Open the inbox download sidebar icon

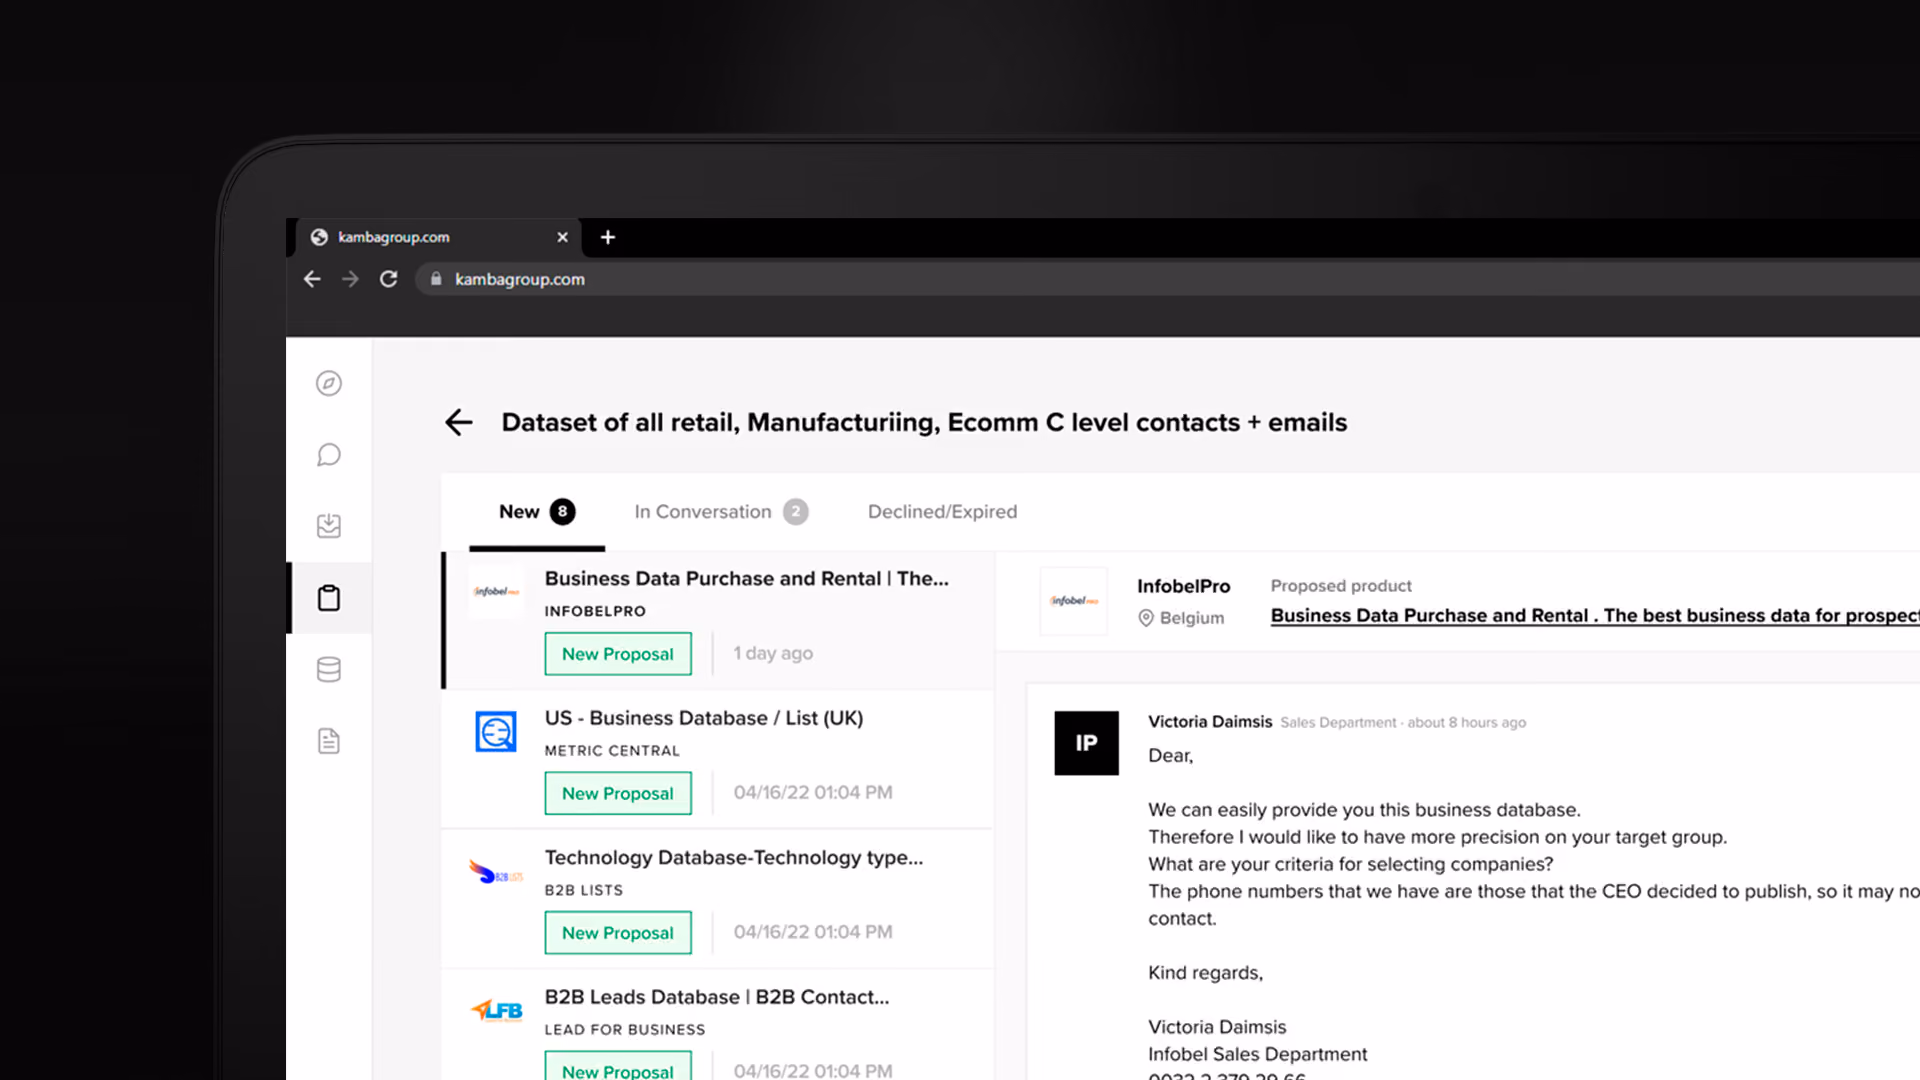point(329,526)
